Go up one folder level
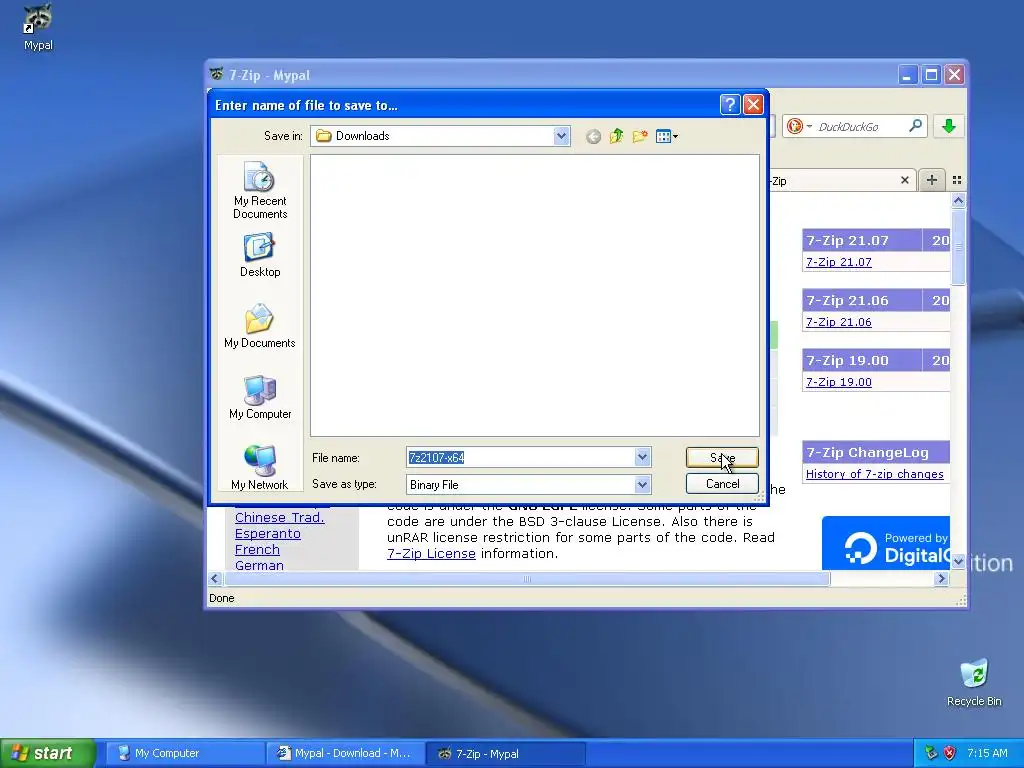Screen dimensions: 1024x768 pos(616,136)
